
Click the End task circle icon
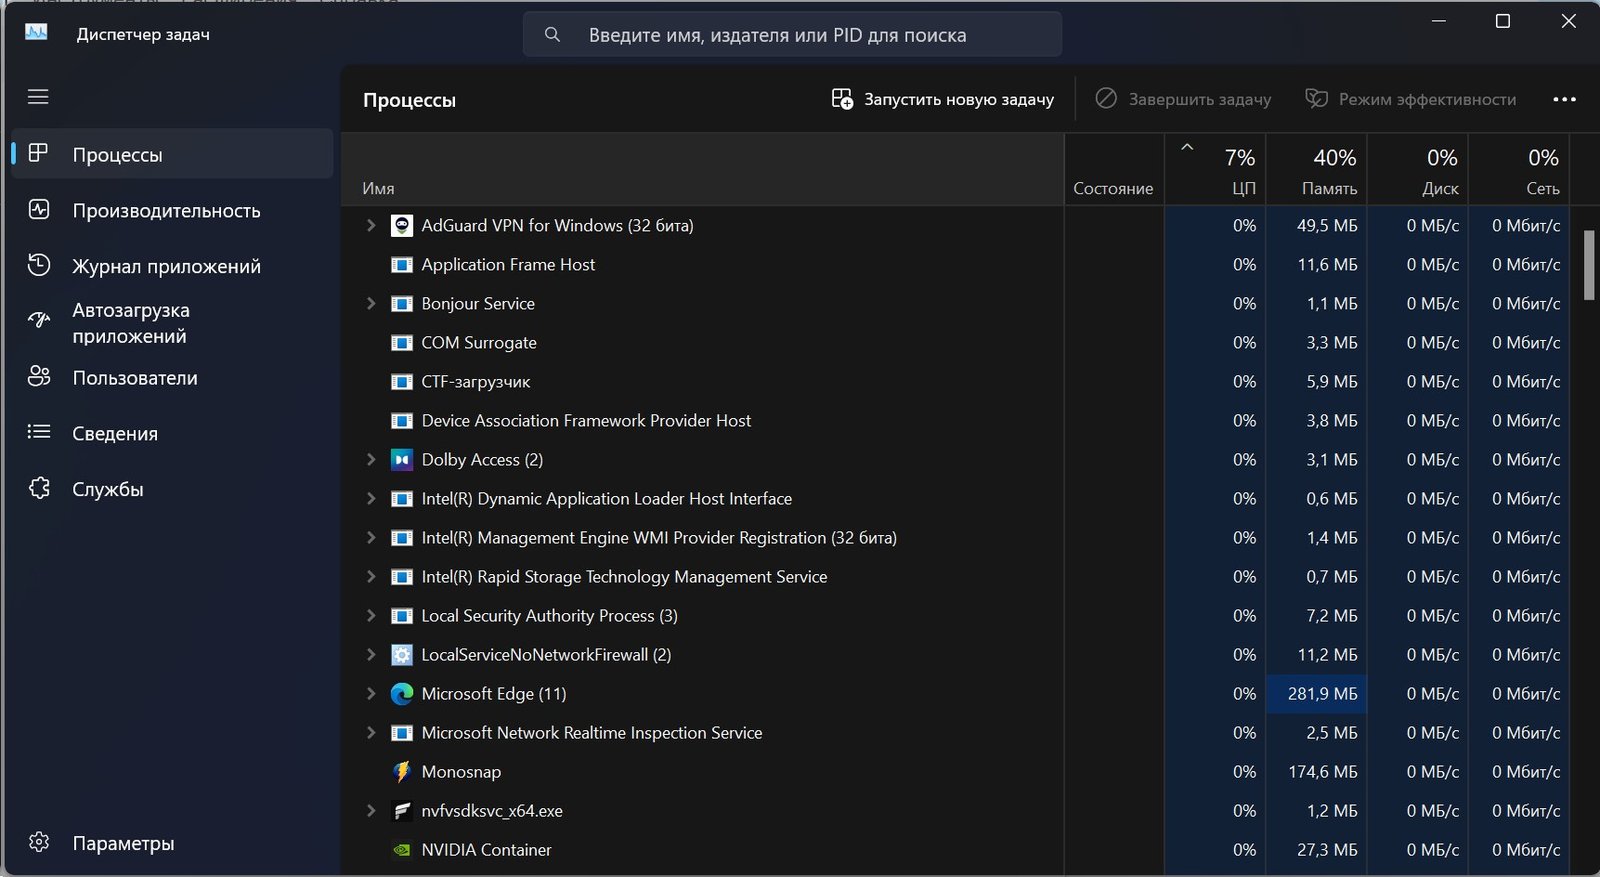point(1106,98)
